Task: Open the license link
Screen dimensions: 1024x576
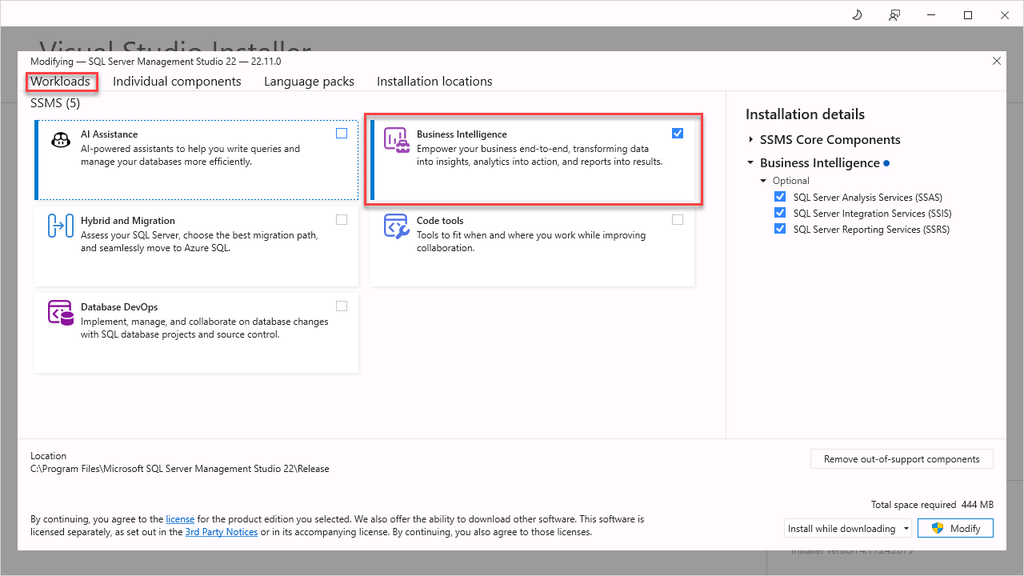Action: [x=180, y=519]
